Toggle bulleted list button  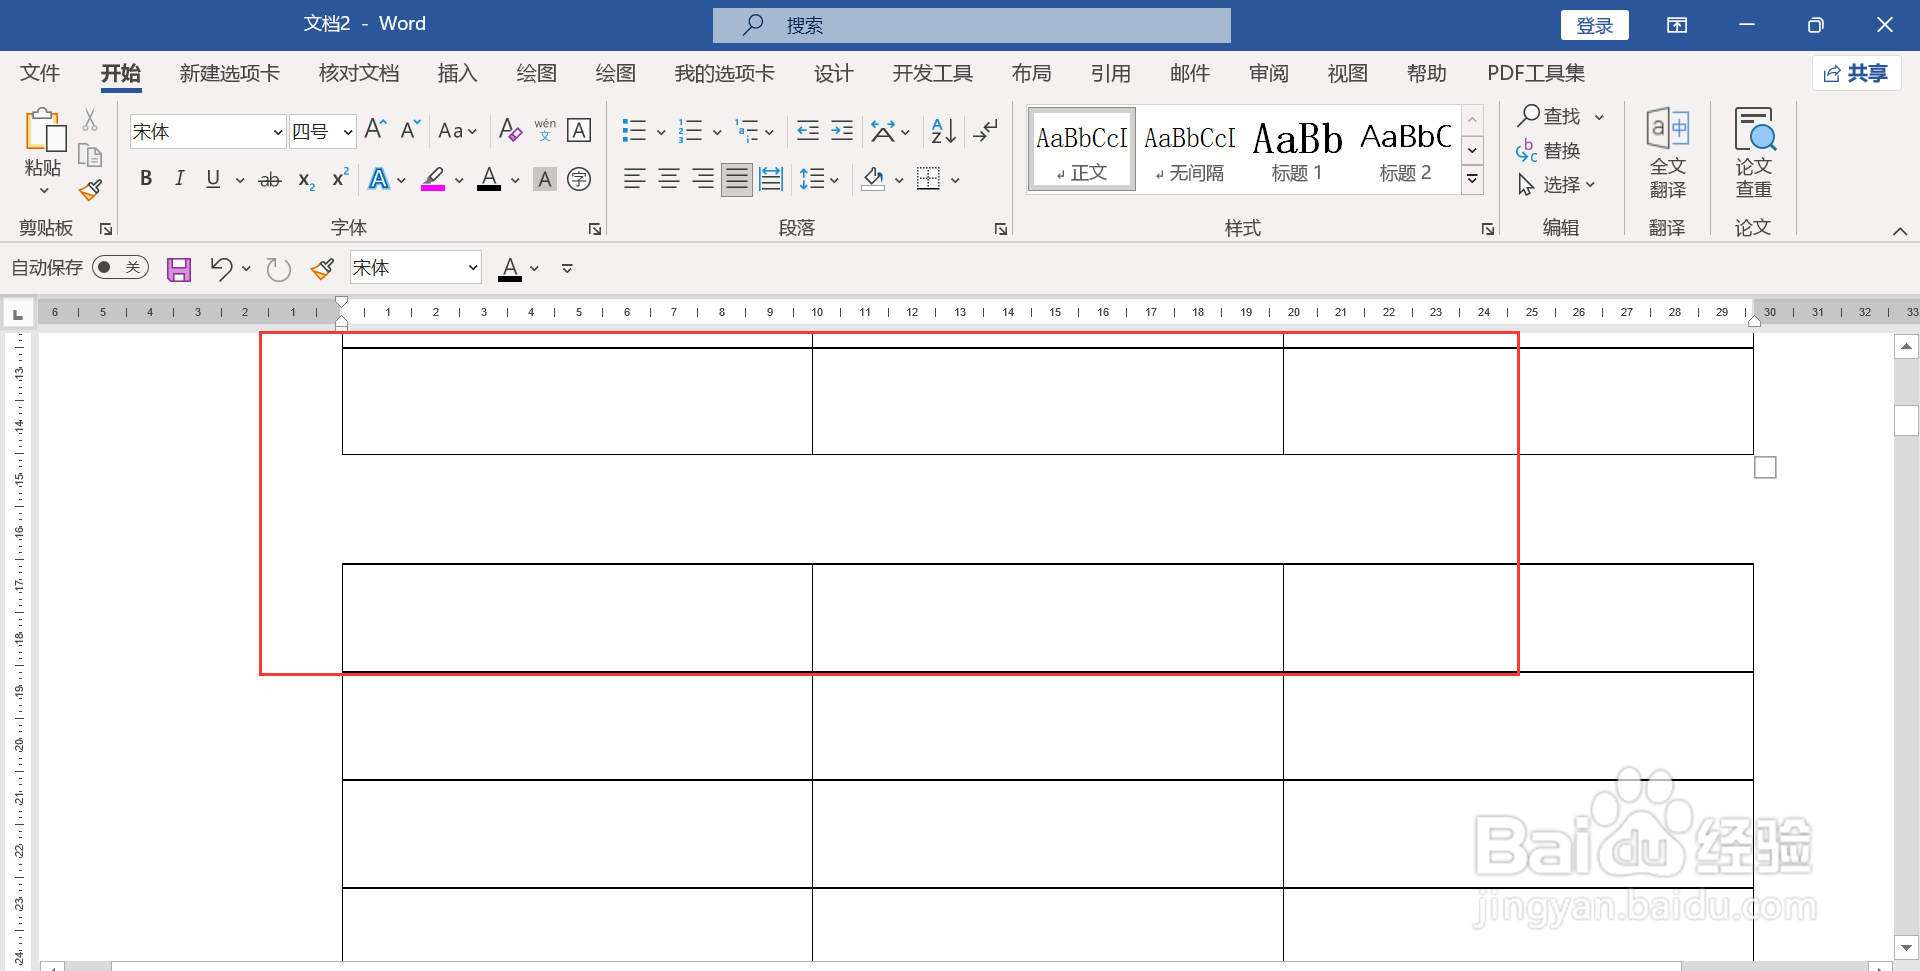pyautogui.click(x=634, y=131)
